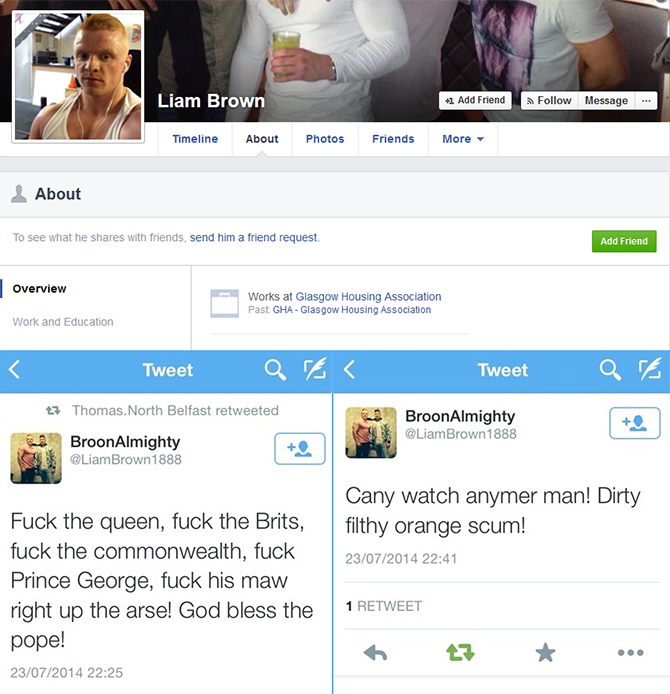Compose new tweet from left Tweet header

(315, 369)
